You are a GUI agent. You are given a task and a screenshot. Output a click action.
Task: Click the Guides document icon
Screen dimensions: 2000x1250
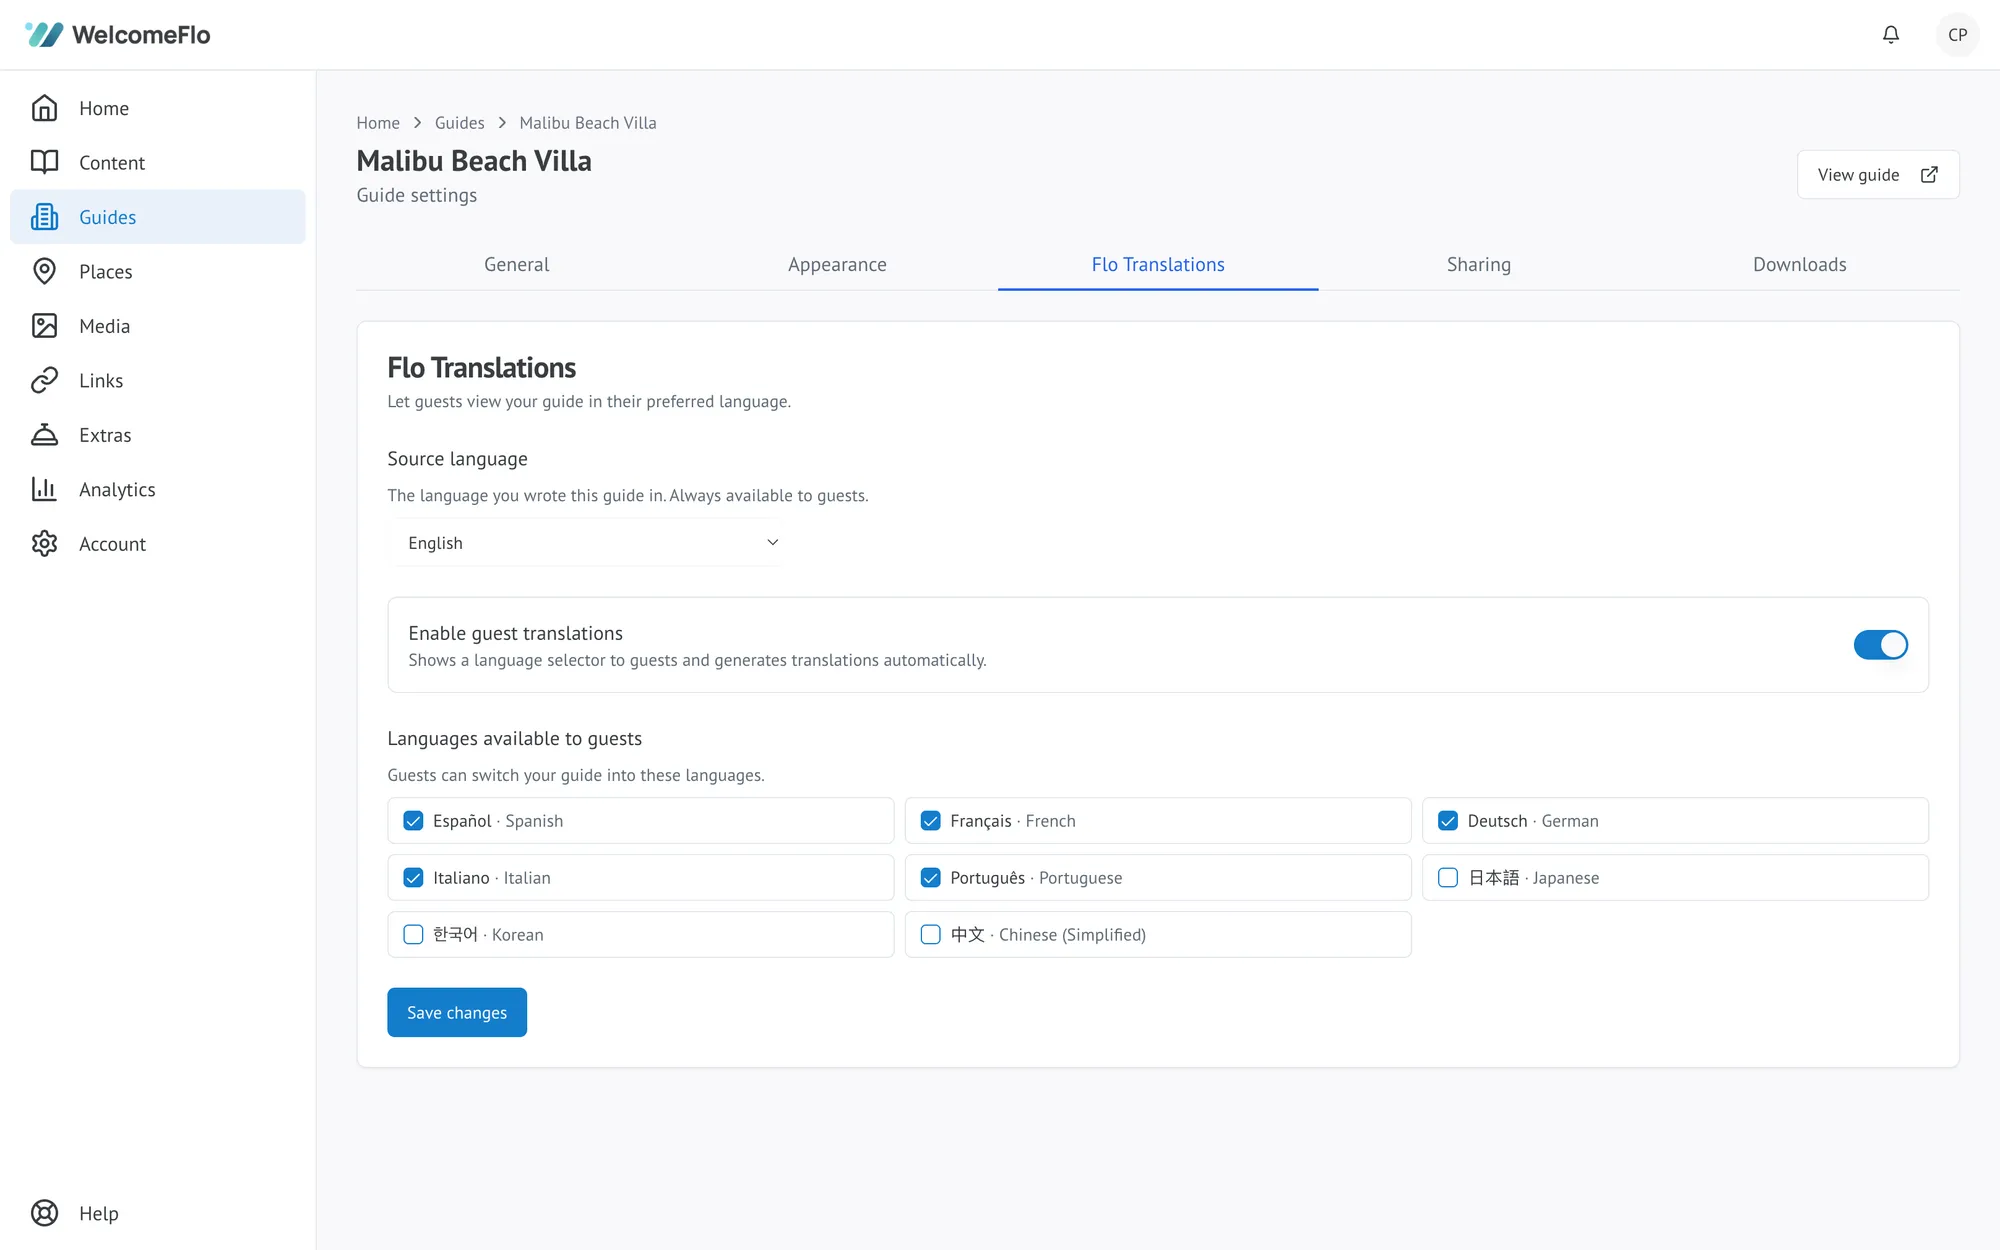point(44,217)
